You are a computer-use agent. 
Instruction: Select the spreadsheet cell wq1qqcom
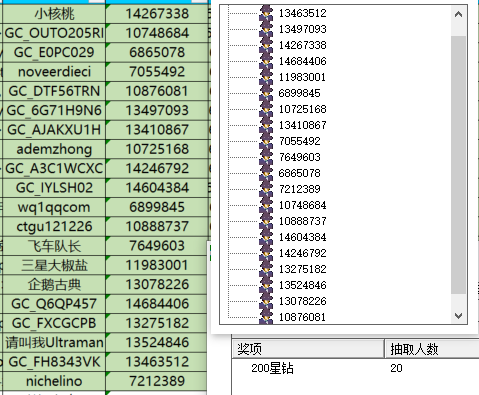click(54, 207)
